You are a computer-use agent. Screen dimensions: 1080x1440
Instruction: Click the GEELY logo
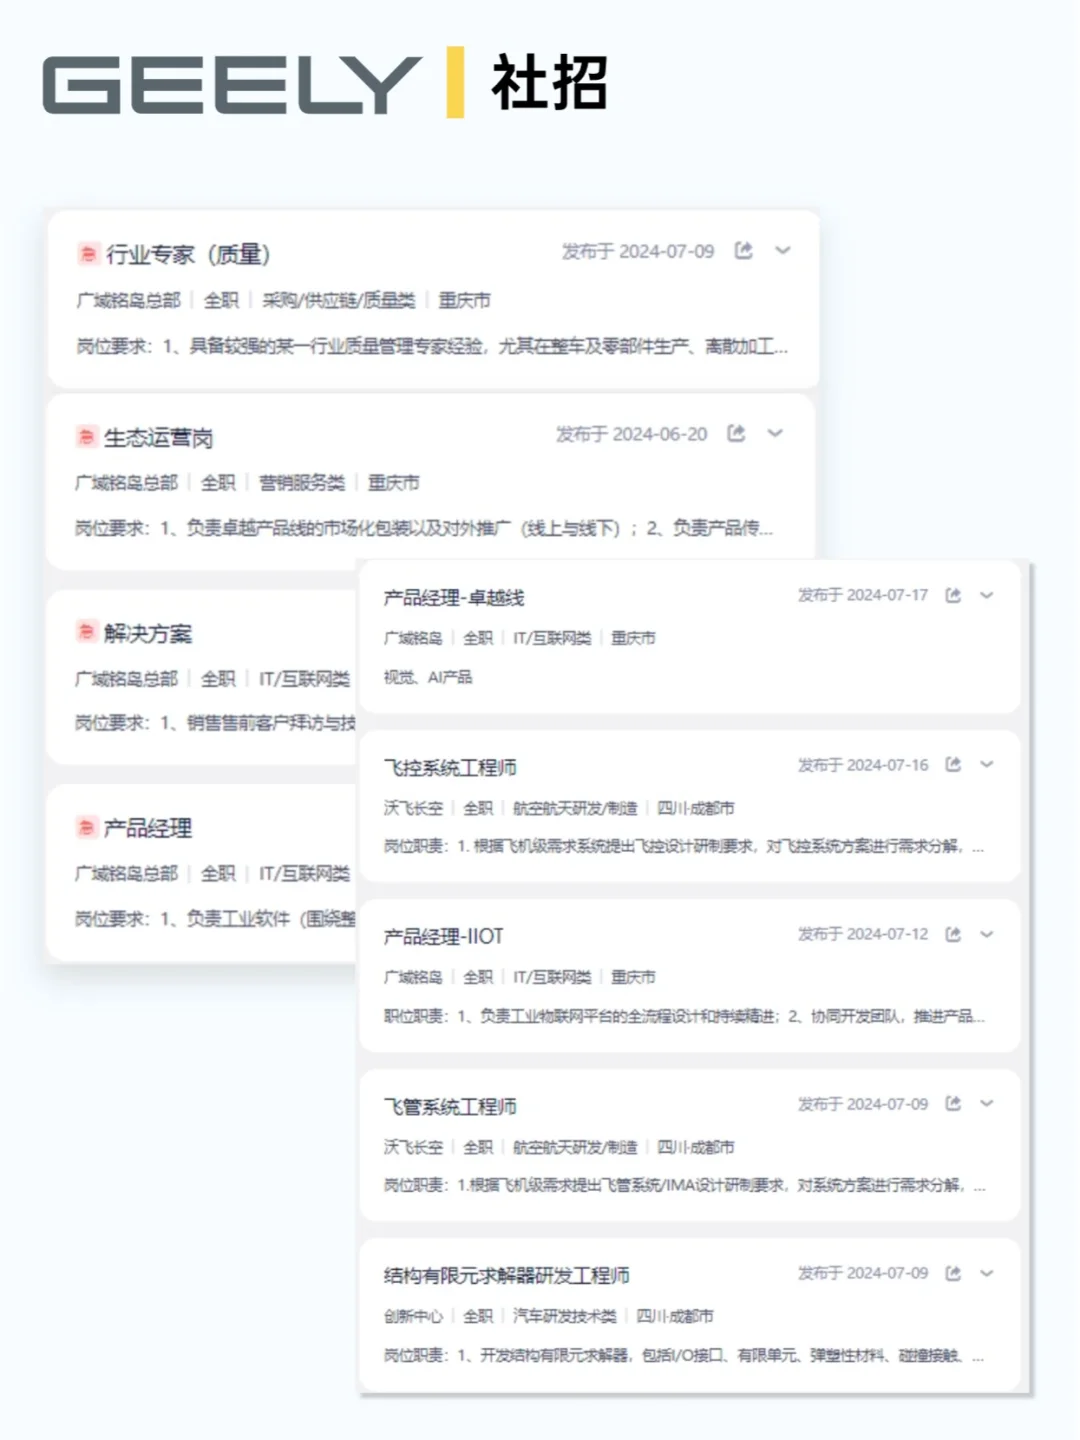(x=231, y=84)
